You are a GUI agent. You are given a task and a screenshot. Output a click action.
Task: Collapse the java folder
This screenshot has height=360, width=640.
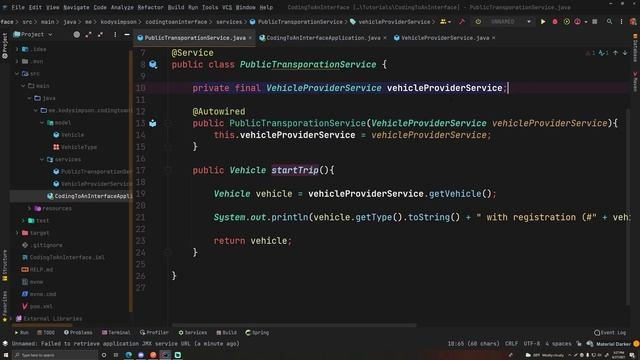pos(29,98)
